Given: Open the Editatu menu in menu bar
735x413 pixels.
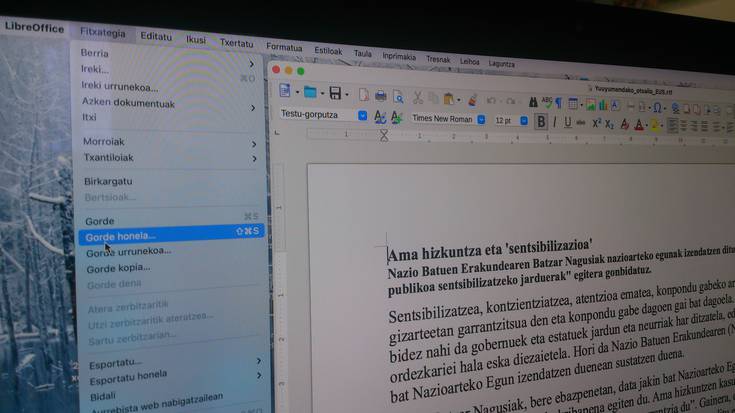Looking at the screenshot, I should pos(156,36).
